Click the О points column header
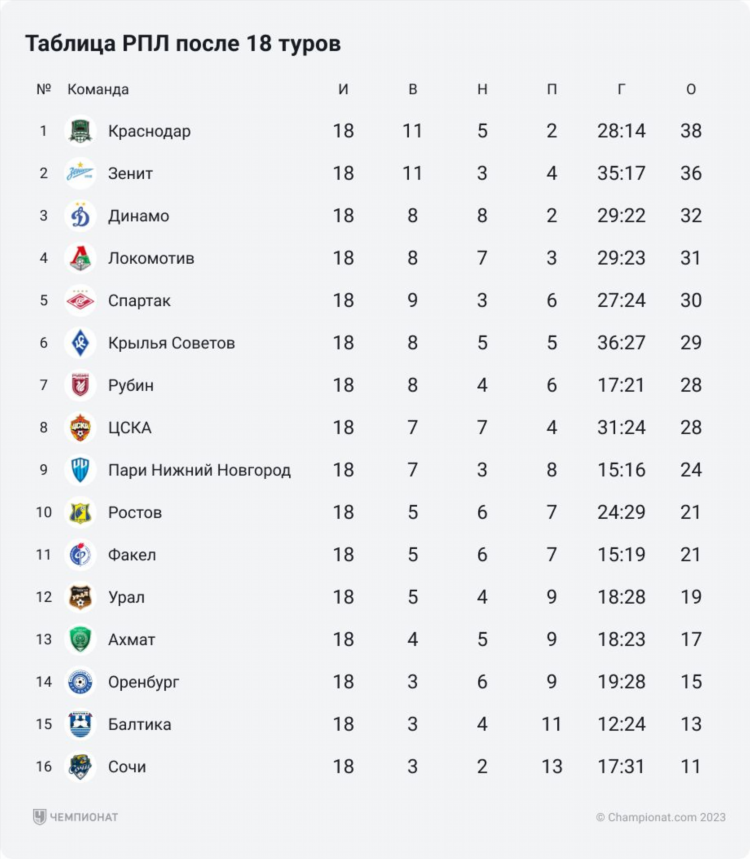 691,89
